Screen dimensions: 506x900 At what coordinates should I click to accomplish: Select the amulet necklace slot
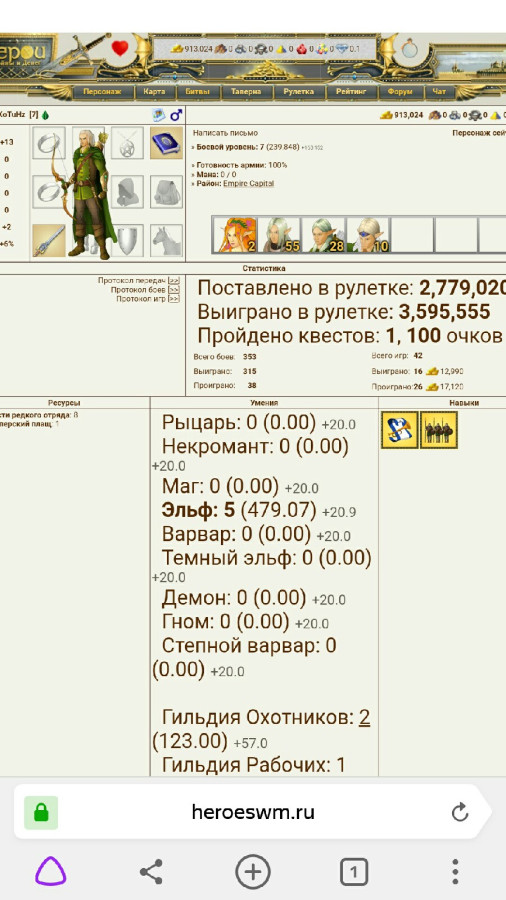click(x=127, y=143)
